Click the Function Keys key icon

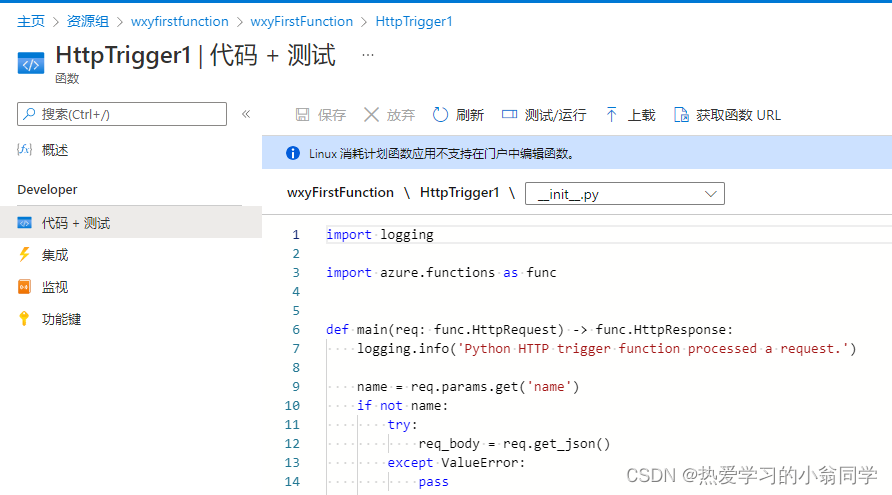[x=24, y=319]
